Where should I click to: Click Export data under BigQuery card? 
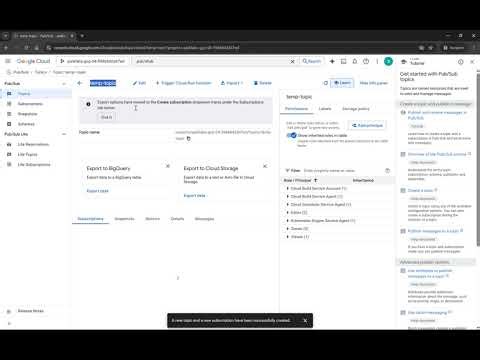click(97, 191)
